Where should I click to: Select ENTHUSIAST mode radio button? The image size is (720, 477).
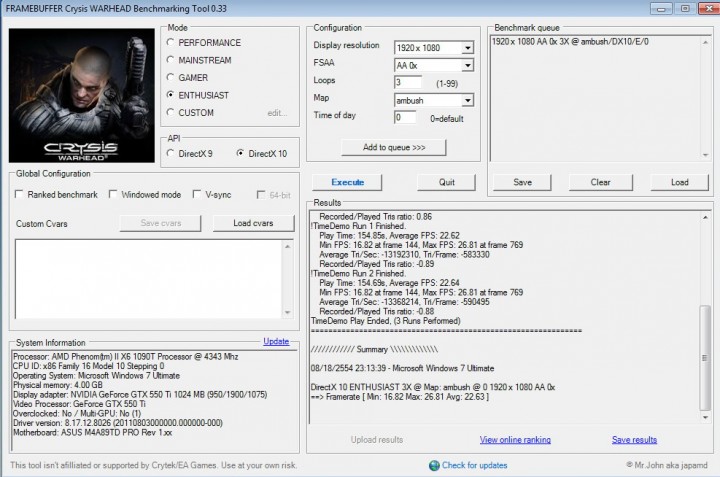170,95
